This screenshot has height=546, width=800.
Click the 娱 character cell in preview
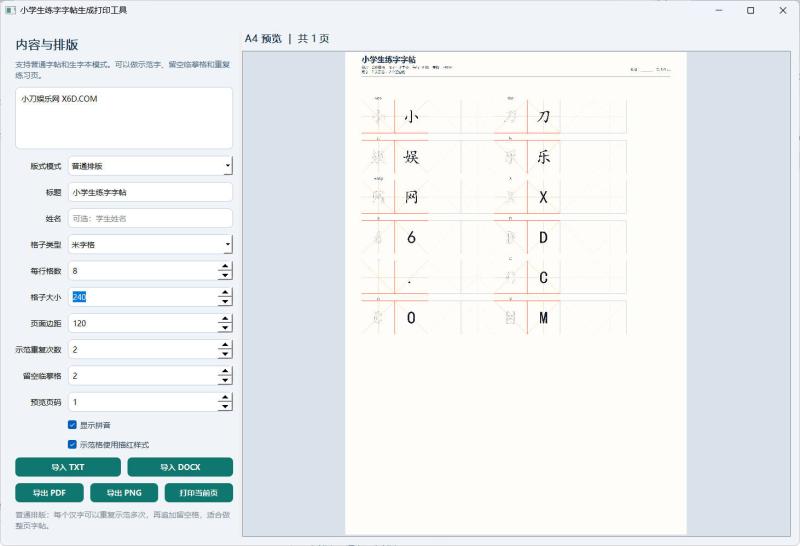pyautogui.click(x=411, y=157)
